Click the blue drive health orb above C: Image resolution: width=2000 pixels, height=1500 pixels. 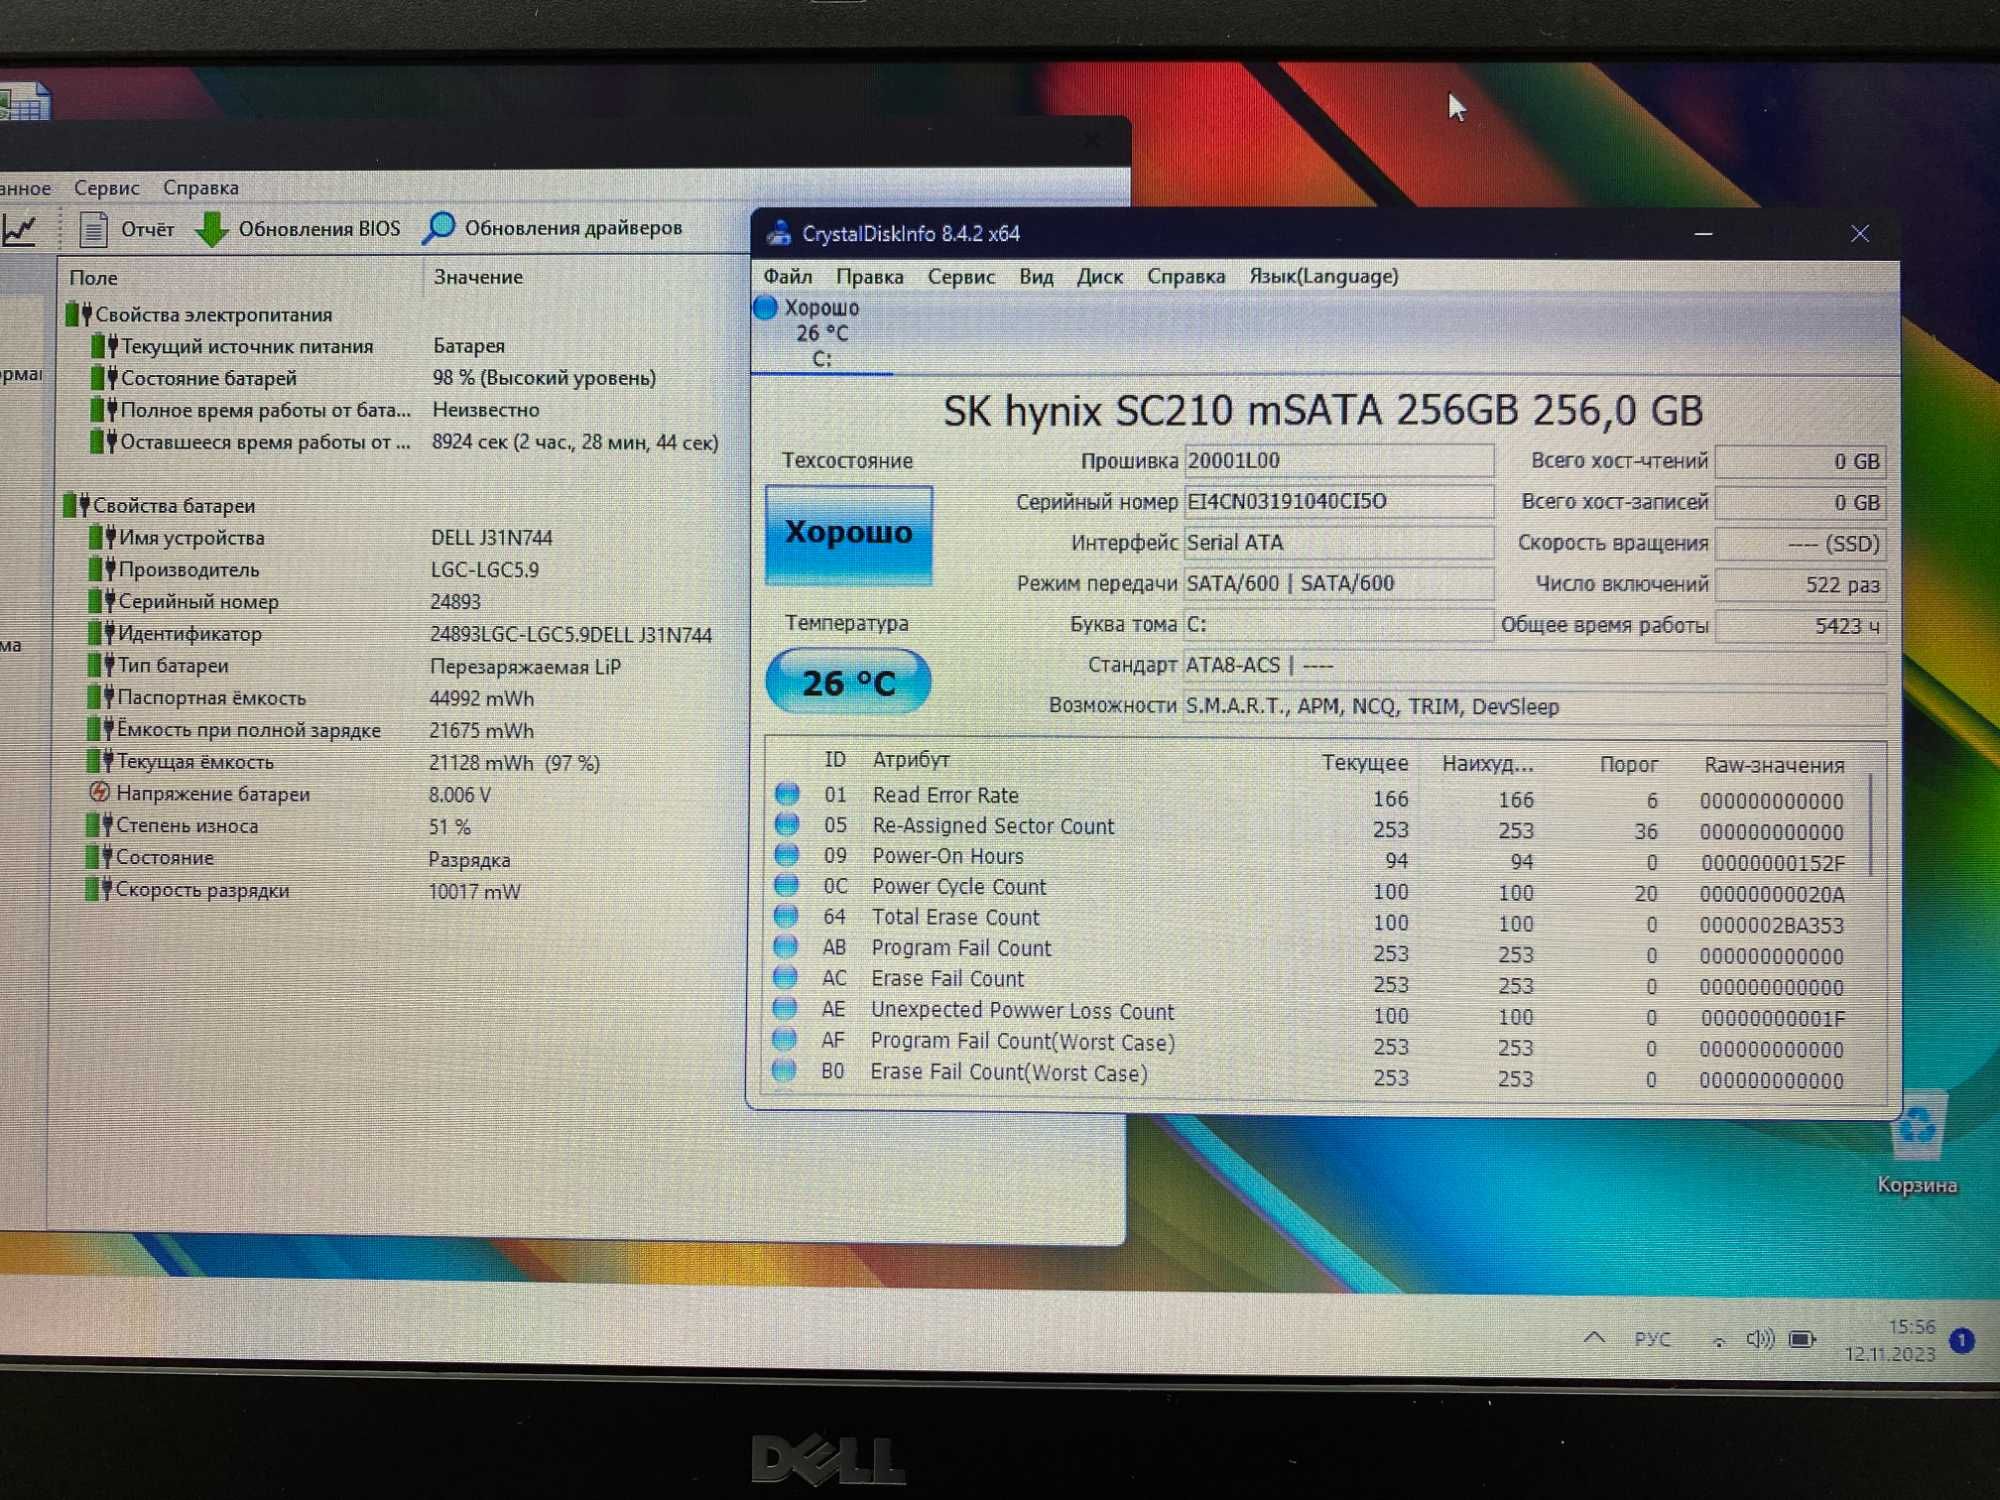tap(766, 308)
